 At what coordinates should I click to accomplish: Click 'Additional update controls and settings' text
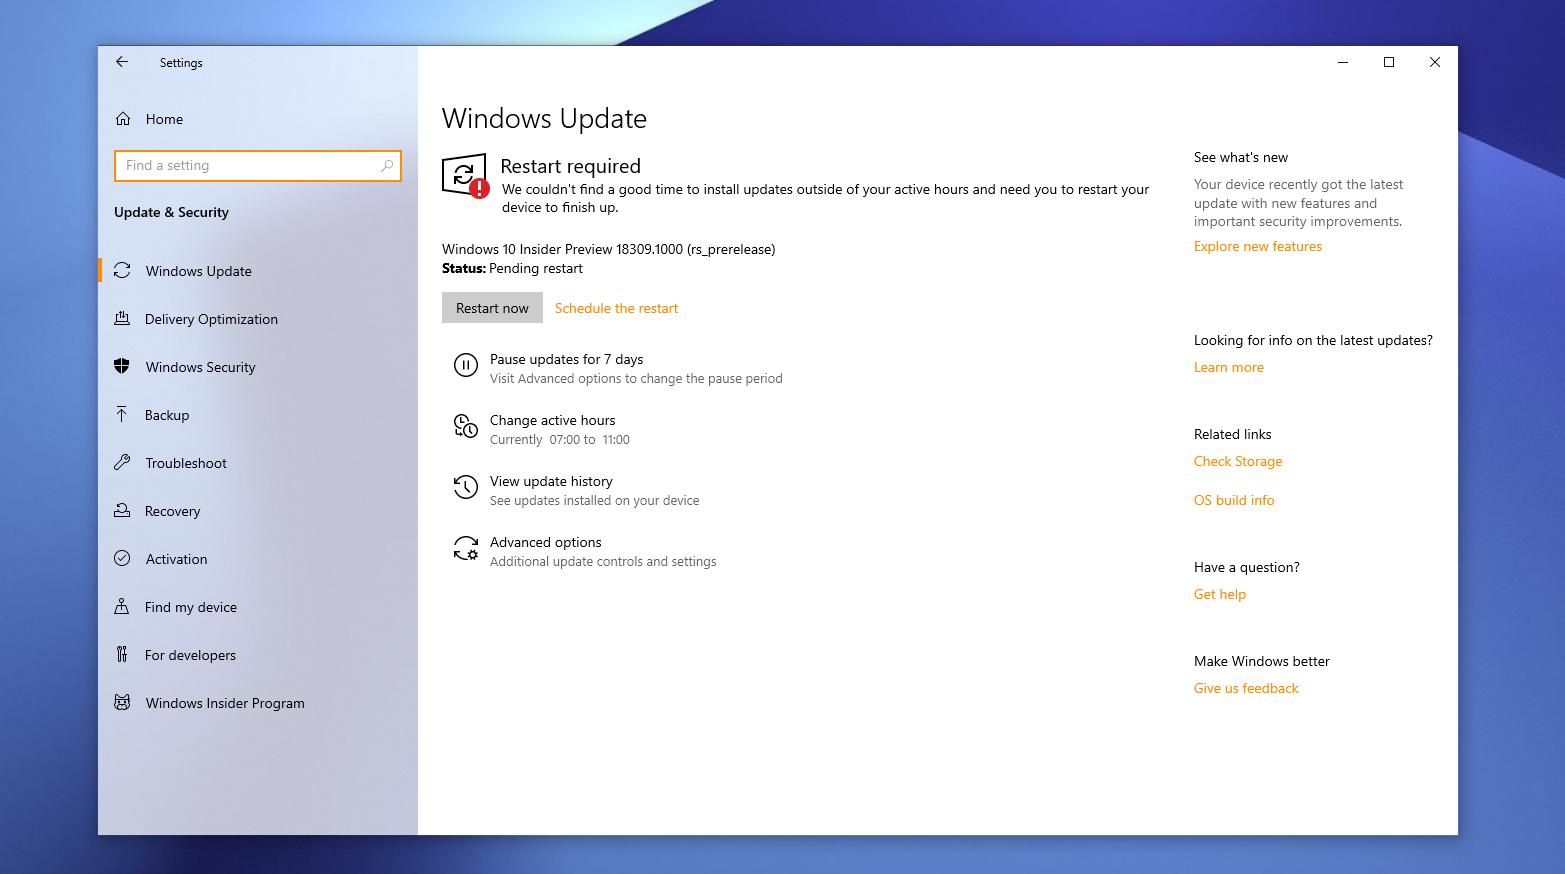tap(603, 561)
